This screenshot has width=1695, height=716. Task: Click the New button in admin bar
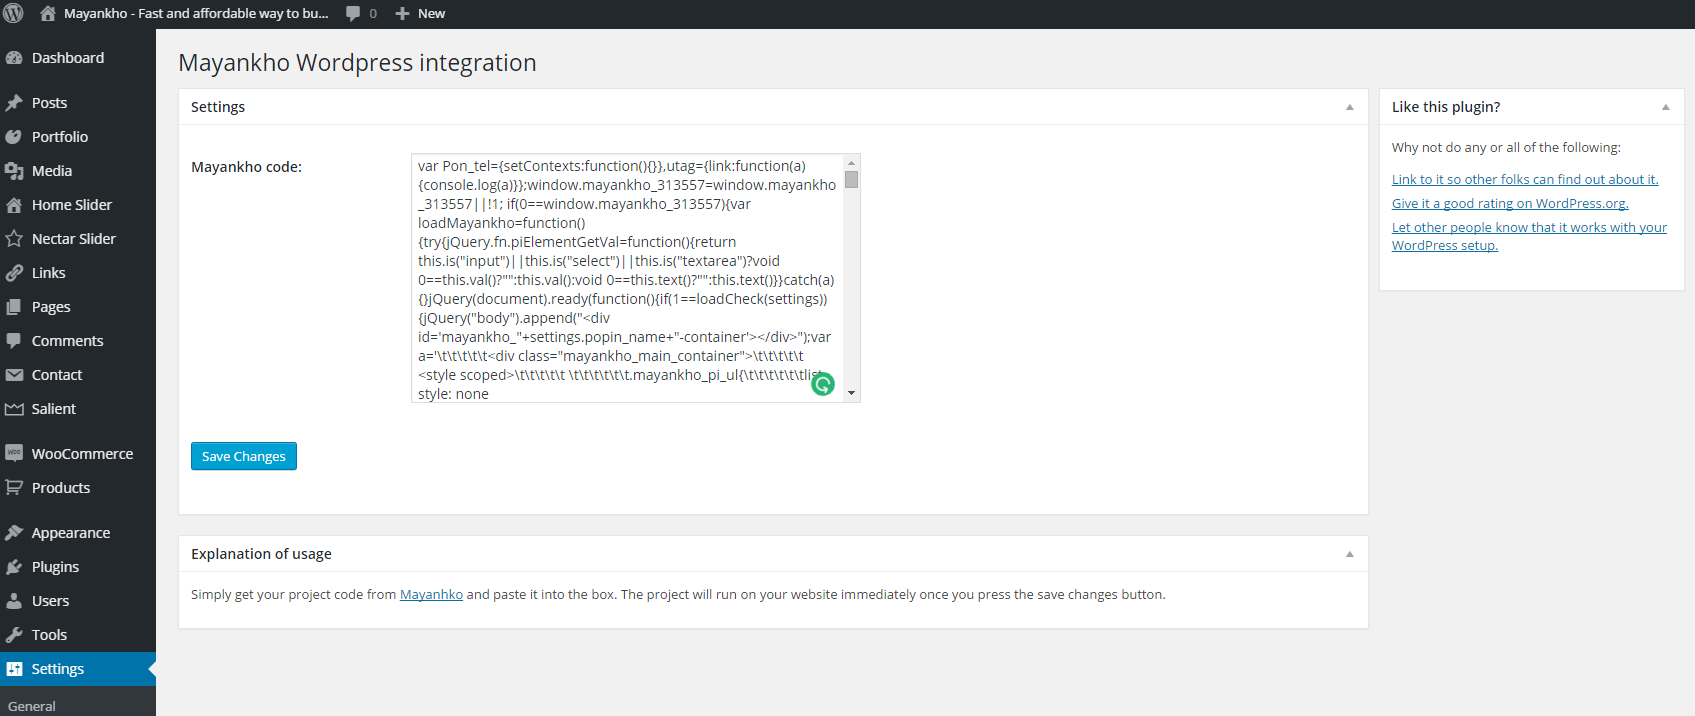(x=420, y=13)
